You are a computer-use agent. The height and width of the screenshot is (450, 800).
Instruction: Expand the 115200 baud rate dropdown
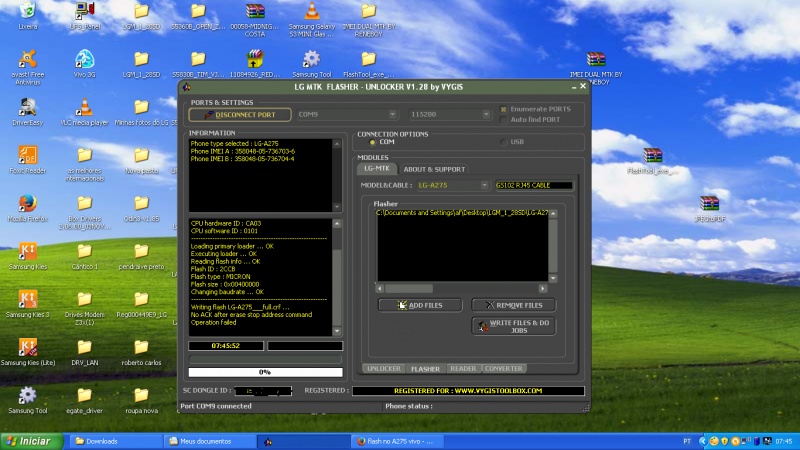click(486, 114)
